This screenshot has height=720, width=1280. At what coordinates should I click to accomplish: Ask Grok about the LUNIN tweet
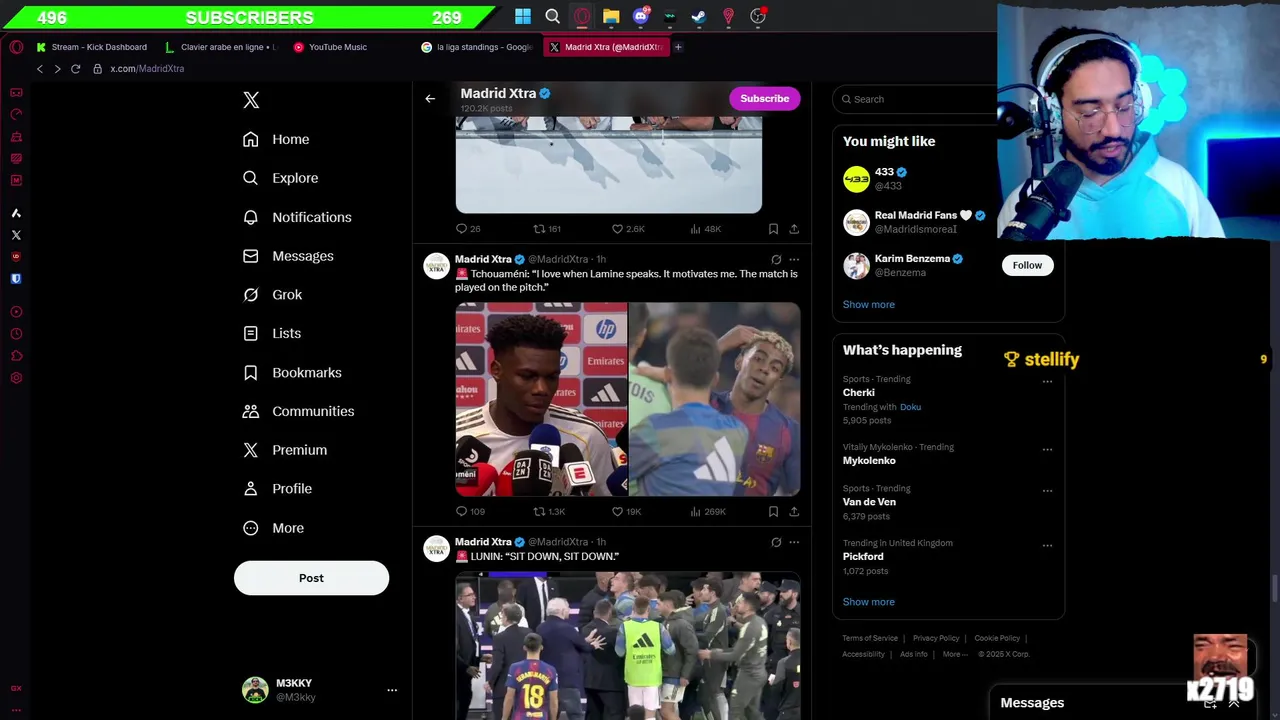tap(776, 542)
